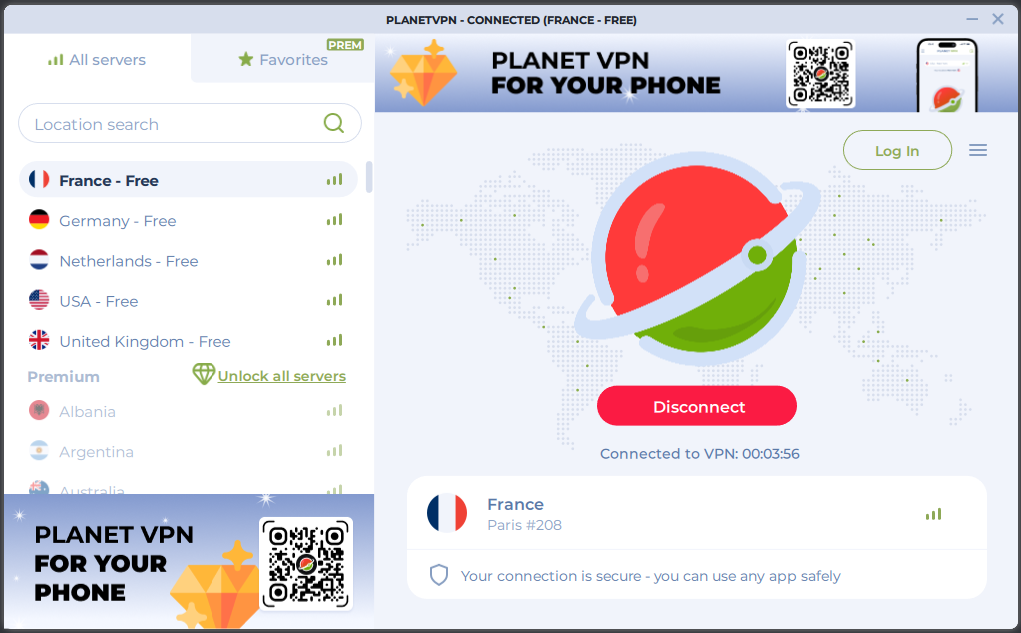
Task: Click the signal bars in France connection card
Action: (933, 514)
